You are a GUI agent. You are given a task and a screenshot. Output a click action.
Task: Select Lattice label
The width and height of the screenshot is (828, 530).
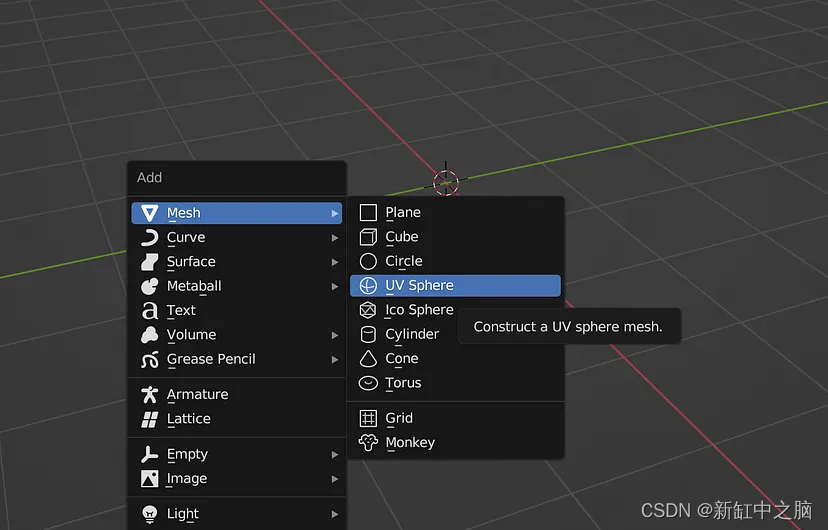[x=189, y=419]
